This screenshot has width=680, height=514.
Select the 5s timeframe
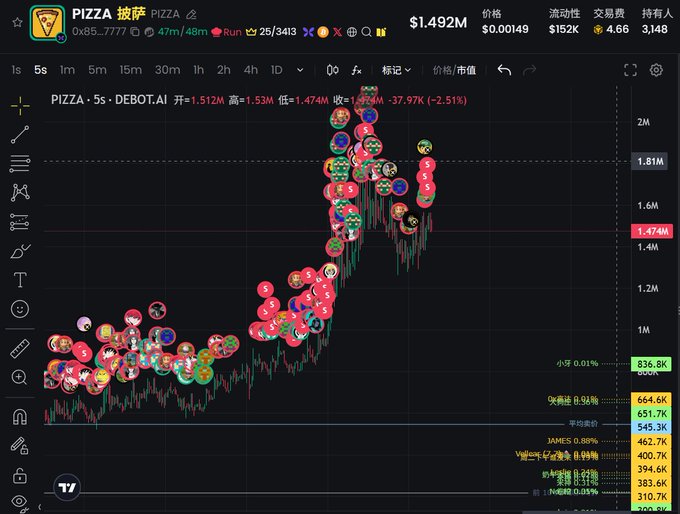pos(40,70)
